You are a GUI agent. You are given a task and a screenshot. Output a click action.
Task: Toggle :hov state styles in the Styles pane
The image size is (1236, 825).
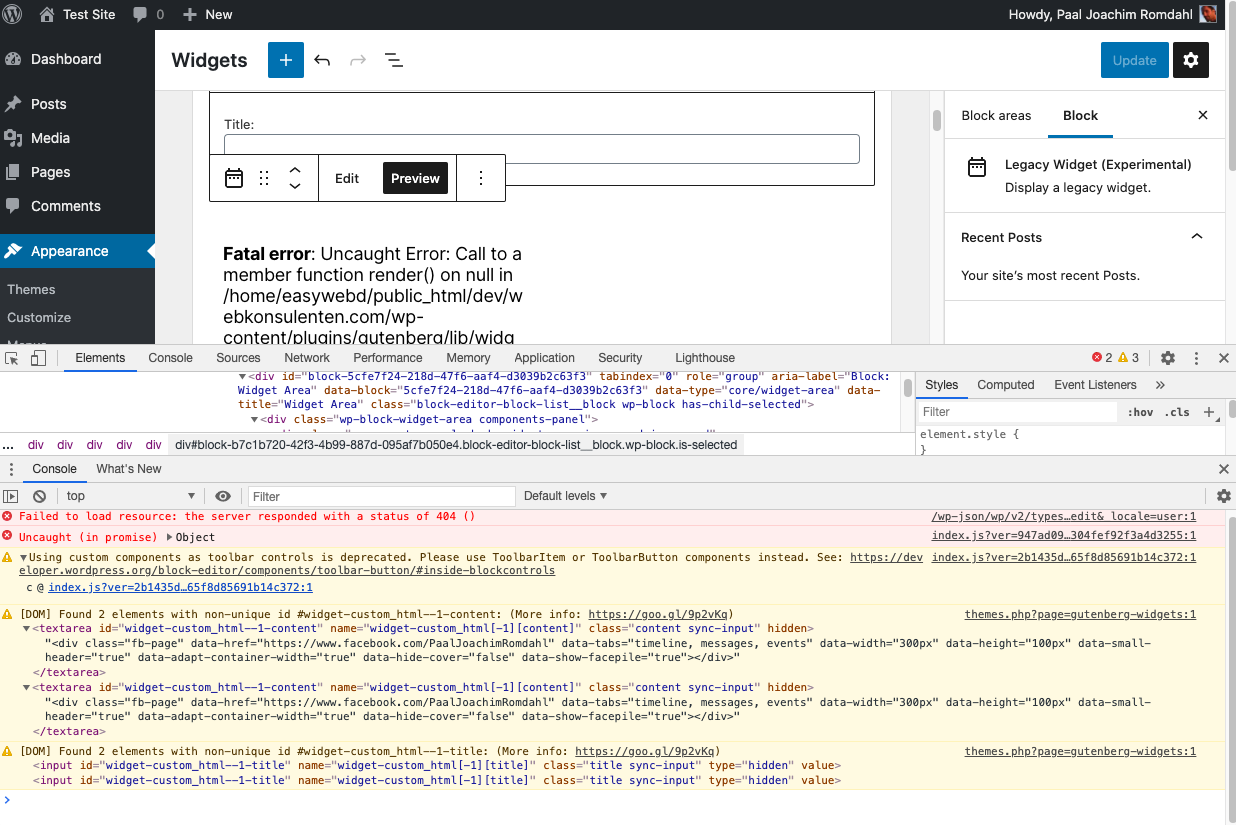(1140, 411)
